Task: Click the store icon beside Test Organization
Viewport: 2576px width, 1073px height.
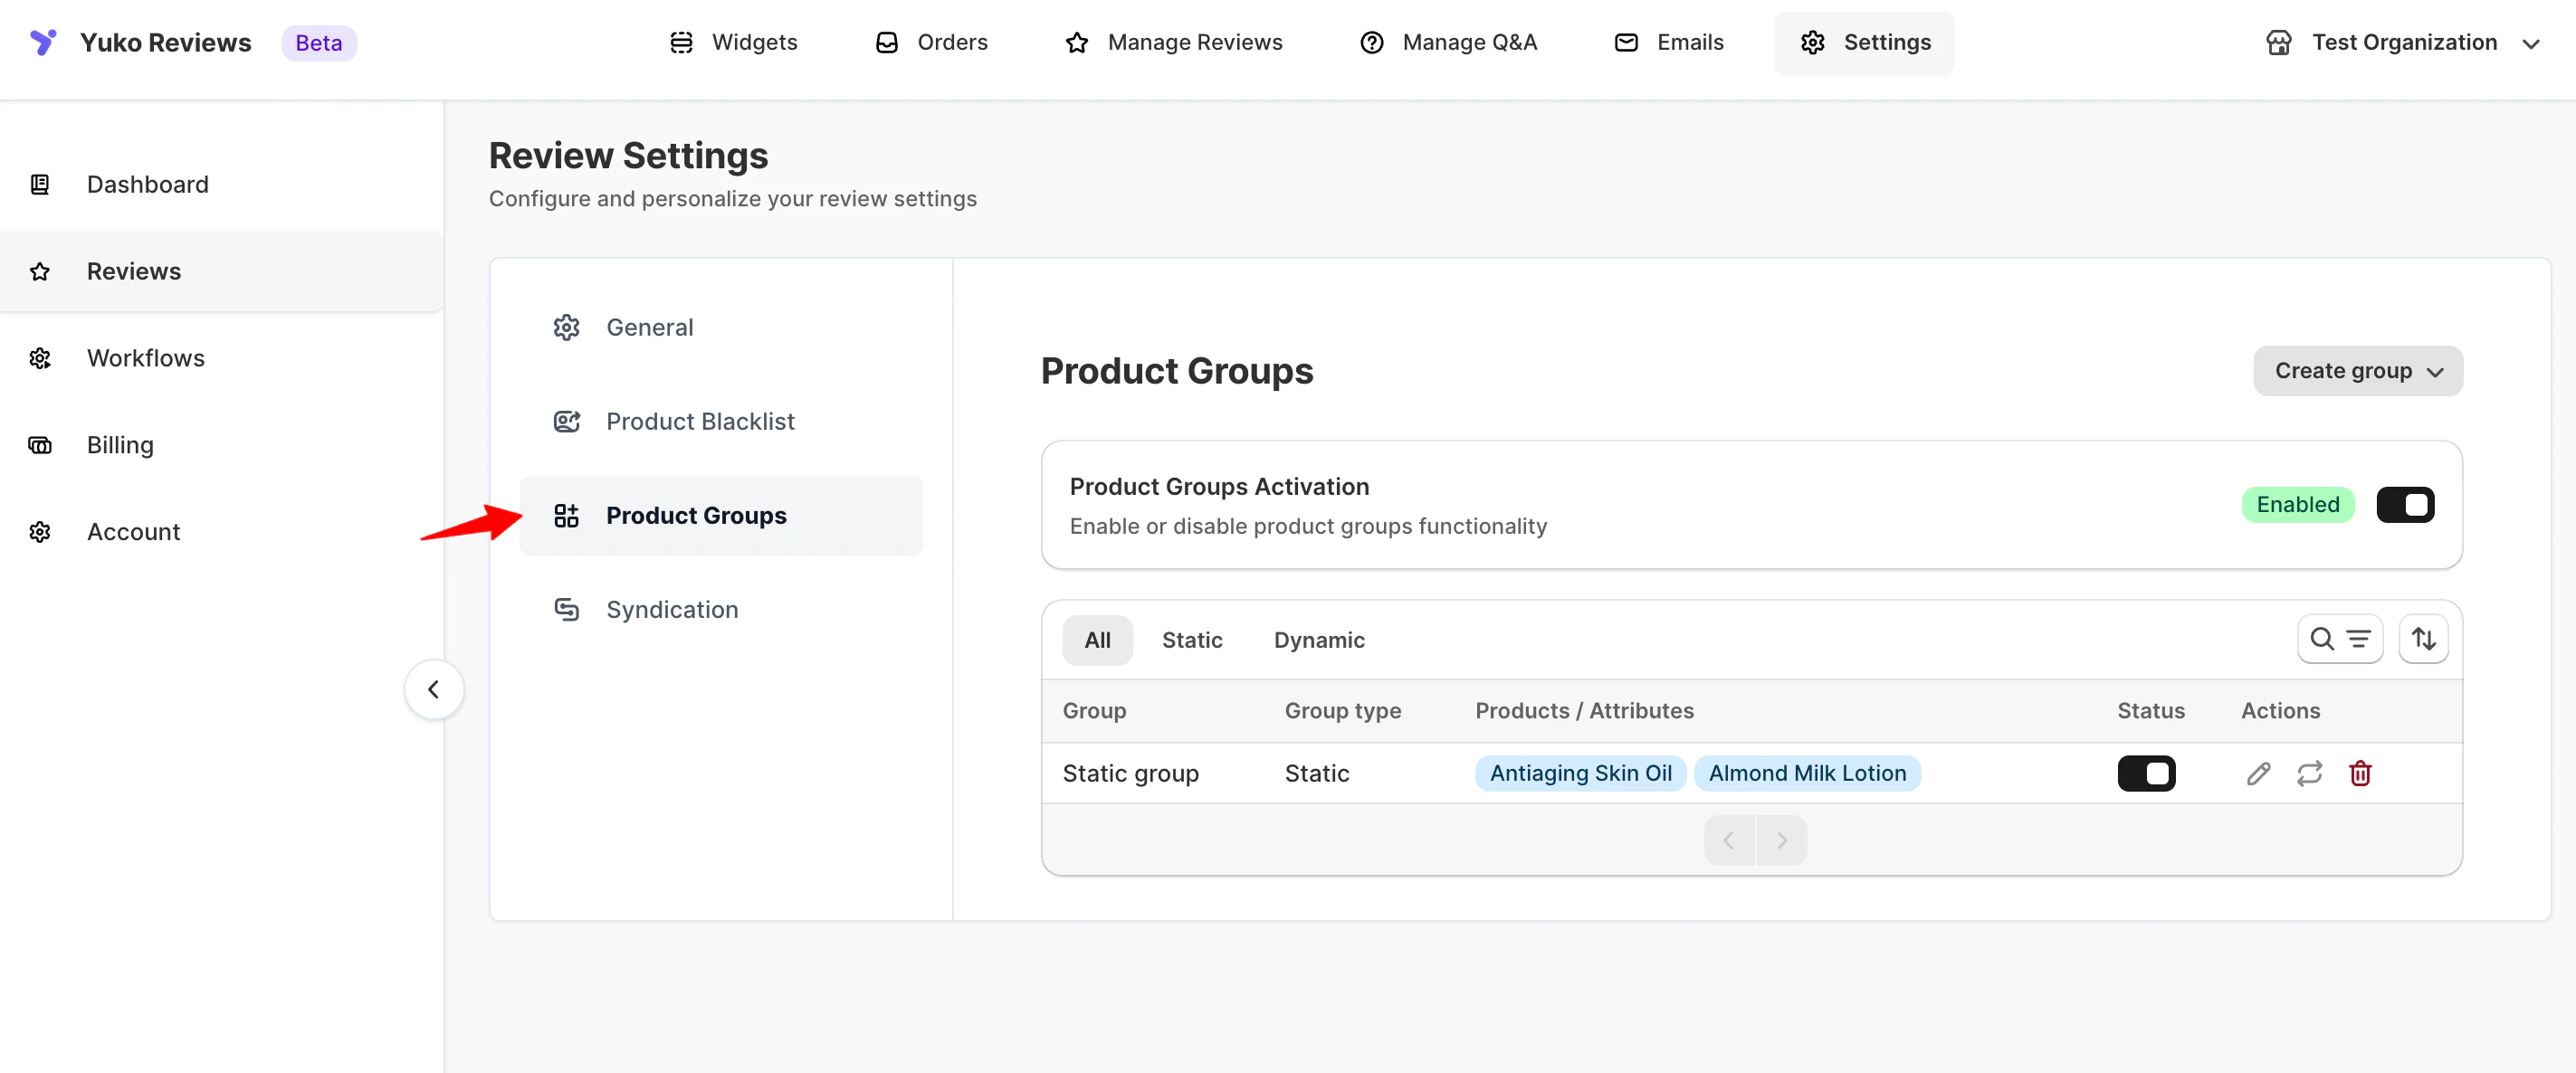Action: [2278, 42]
